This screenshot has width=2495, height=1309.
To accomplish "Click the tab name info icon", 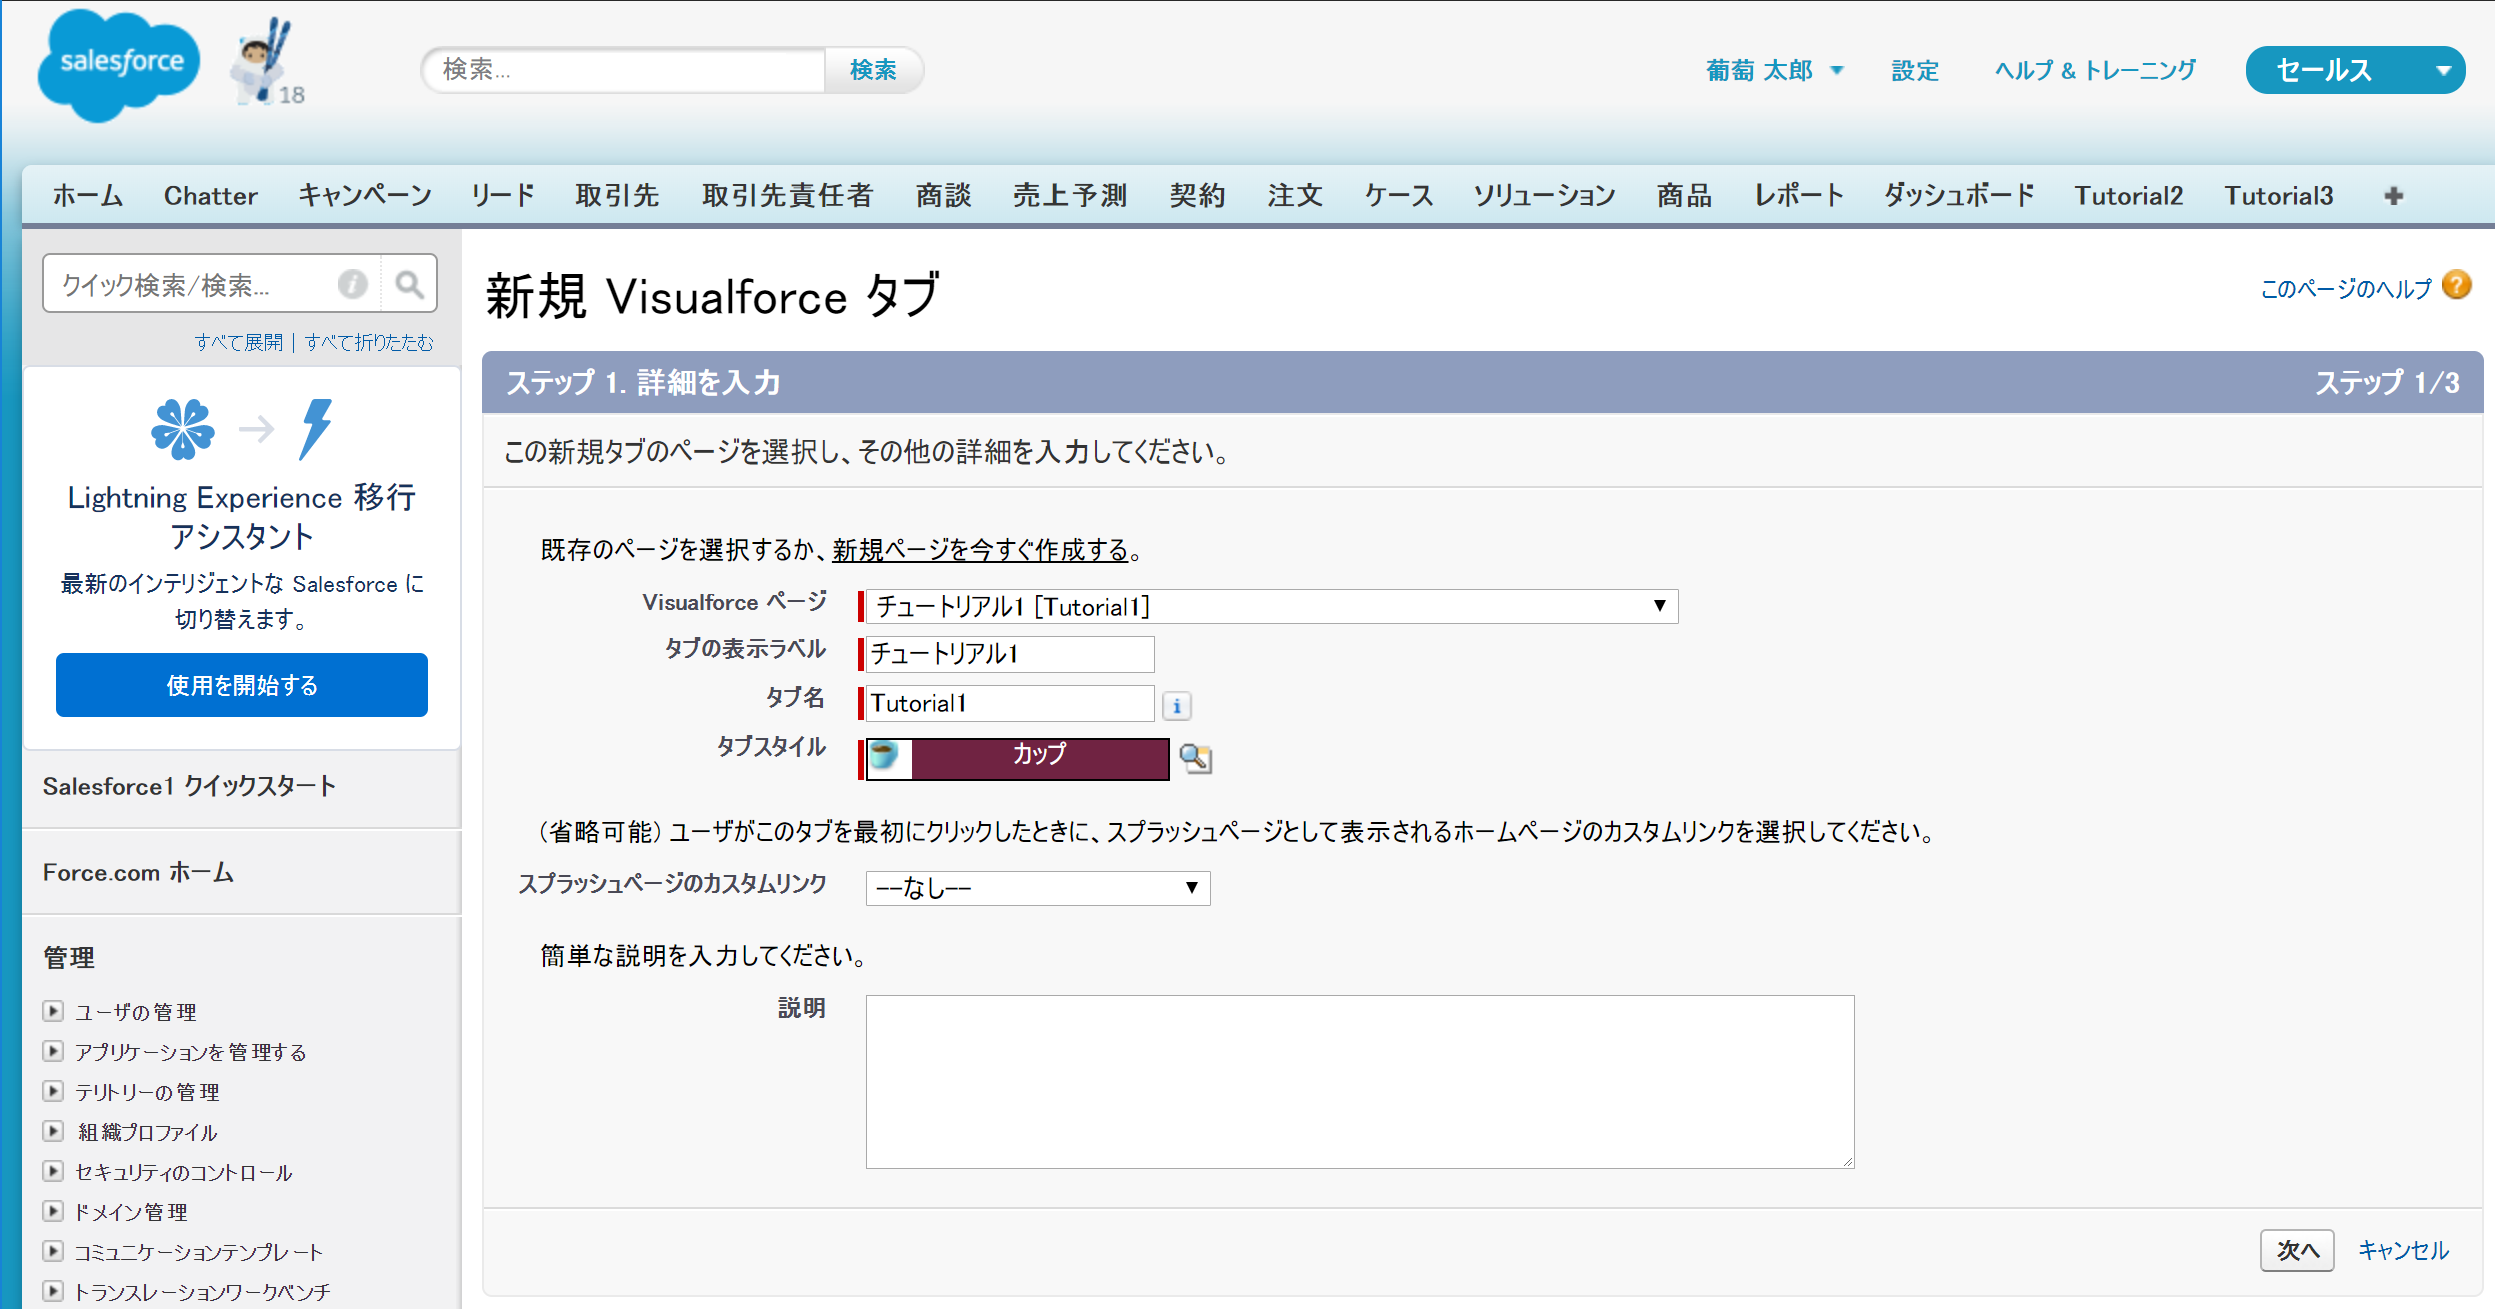I will pyautogui.click(x=1177, y=706).
